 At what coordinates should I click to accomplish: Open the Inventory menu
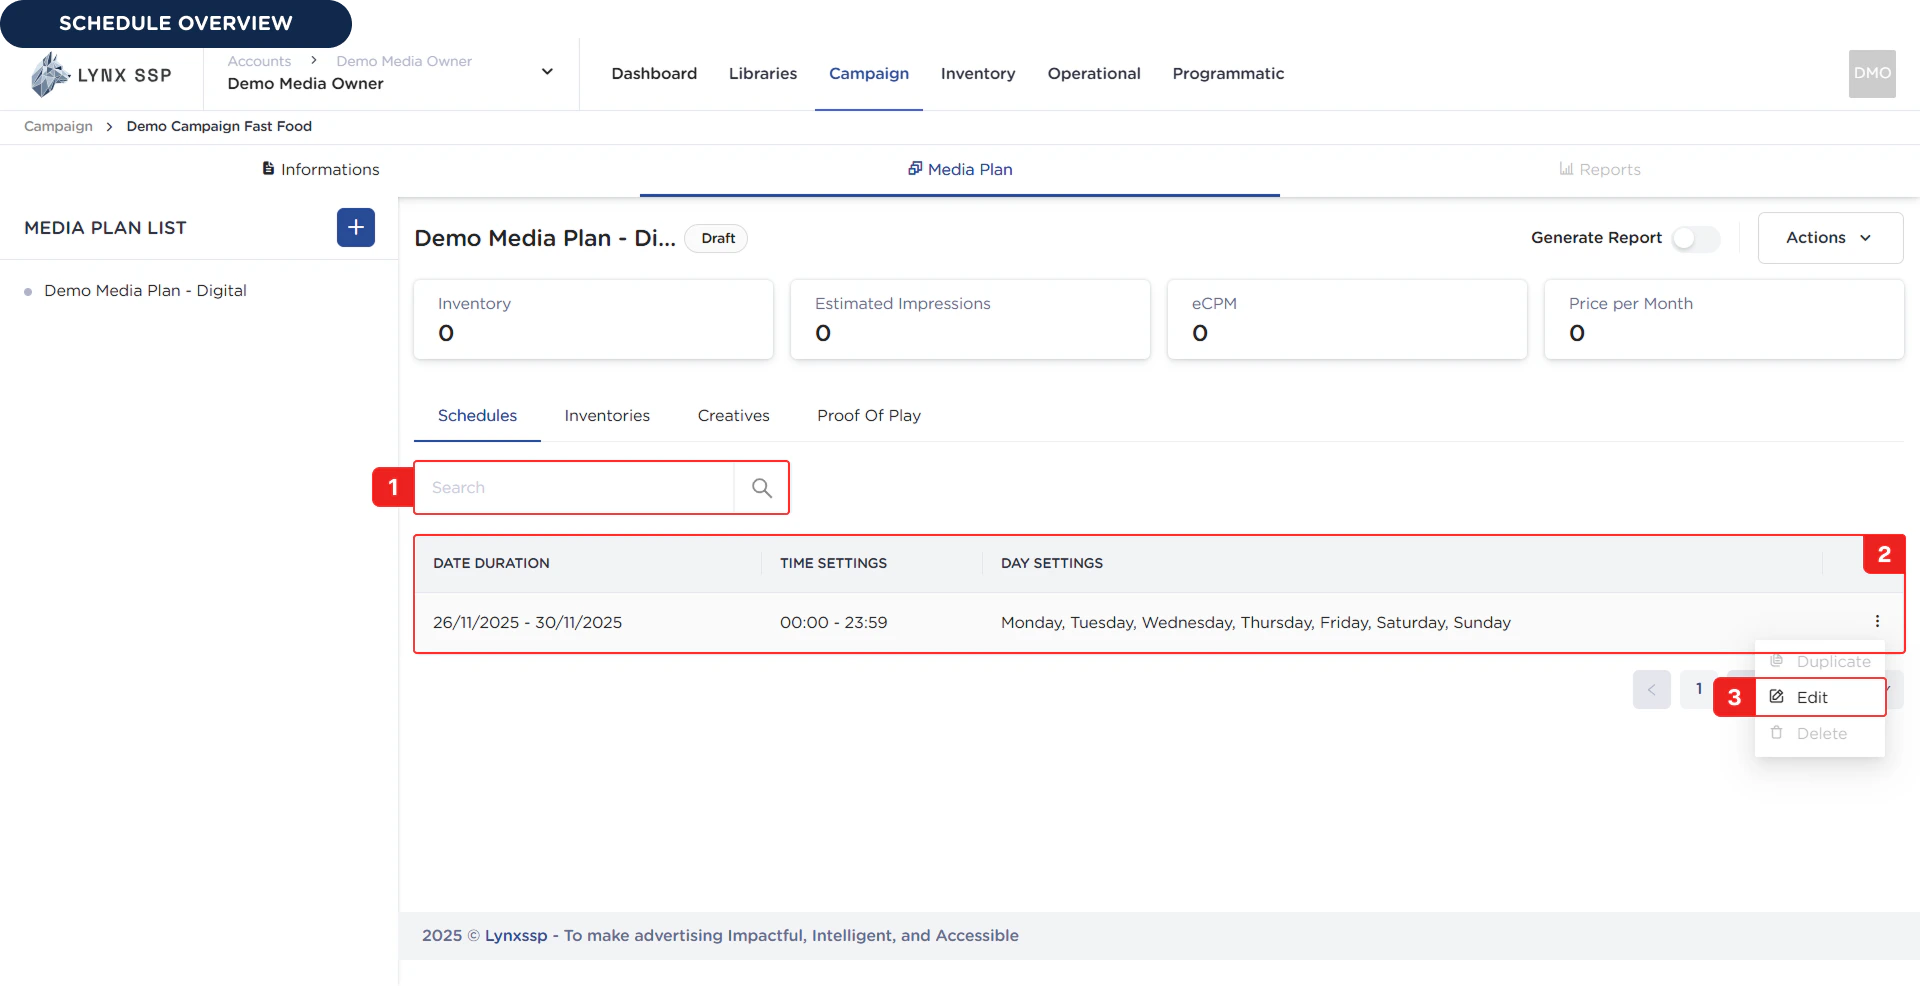click(978, 73)
